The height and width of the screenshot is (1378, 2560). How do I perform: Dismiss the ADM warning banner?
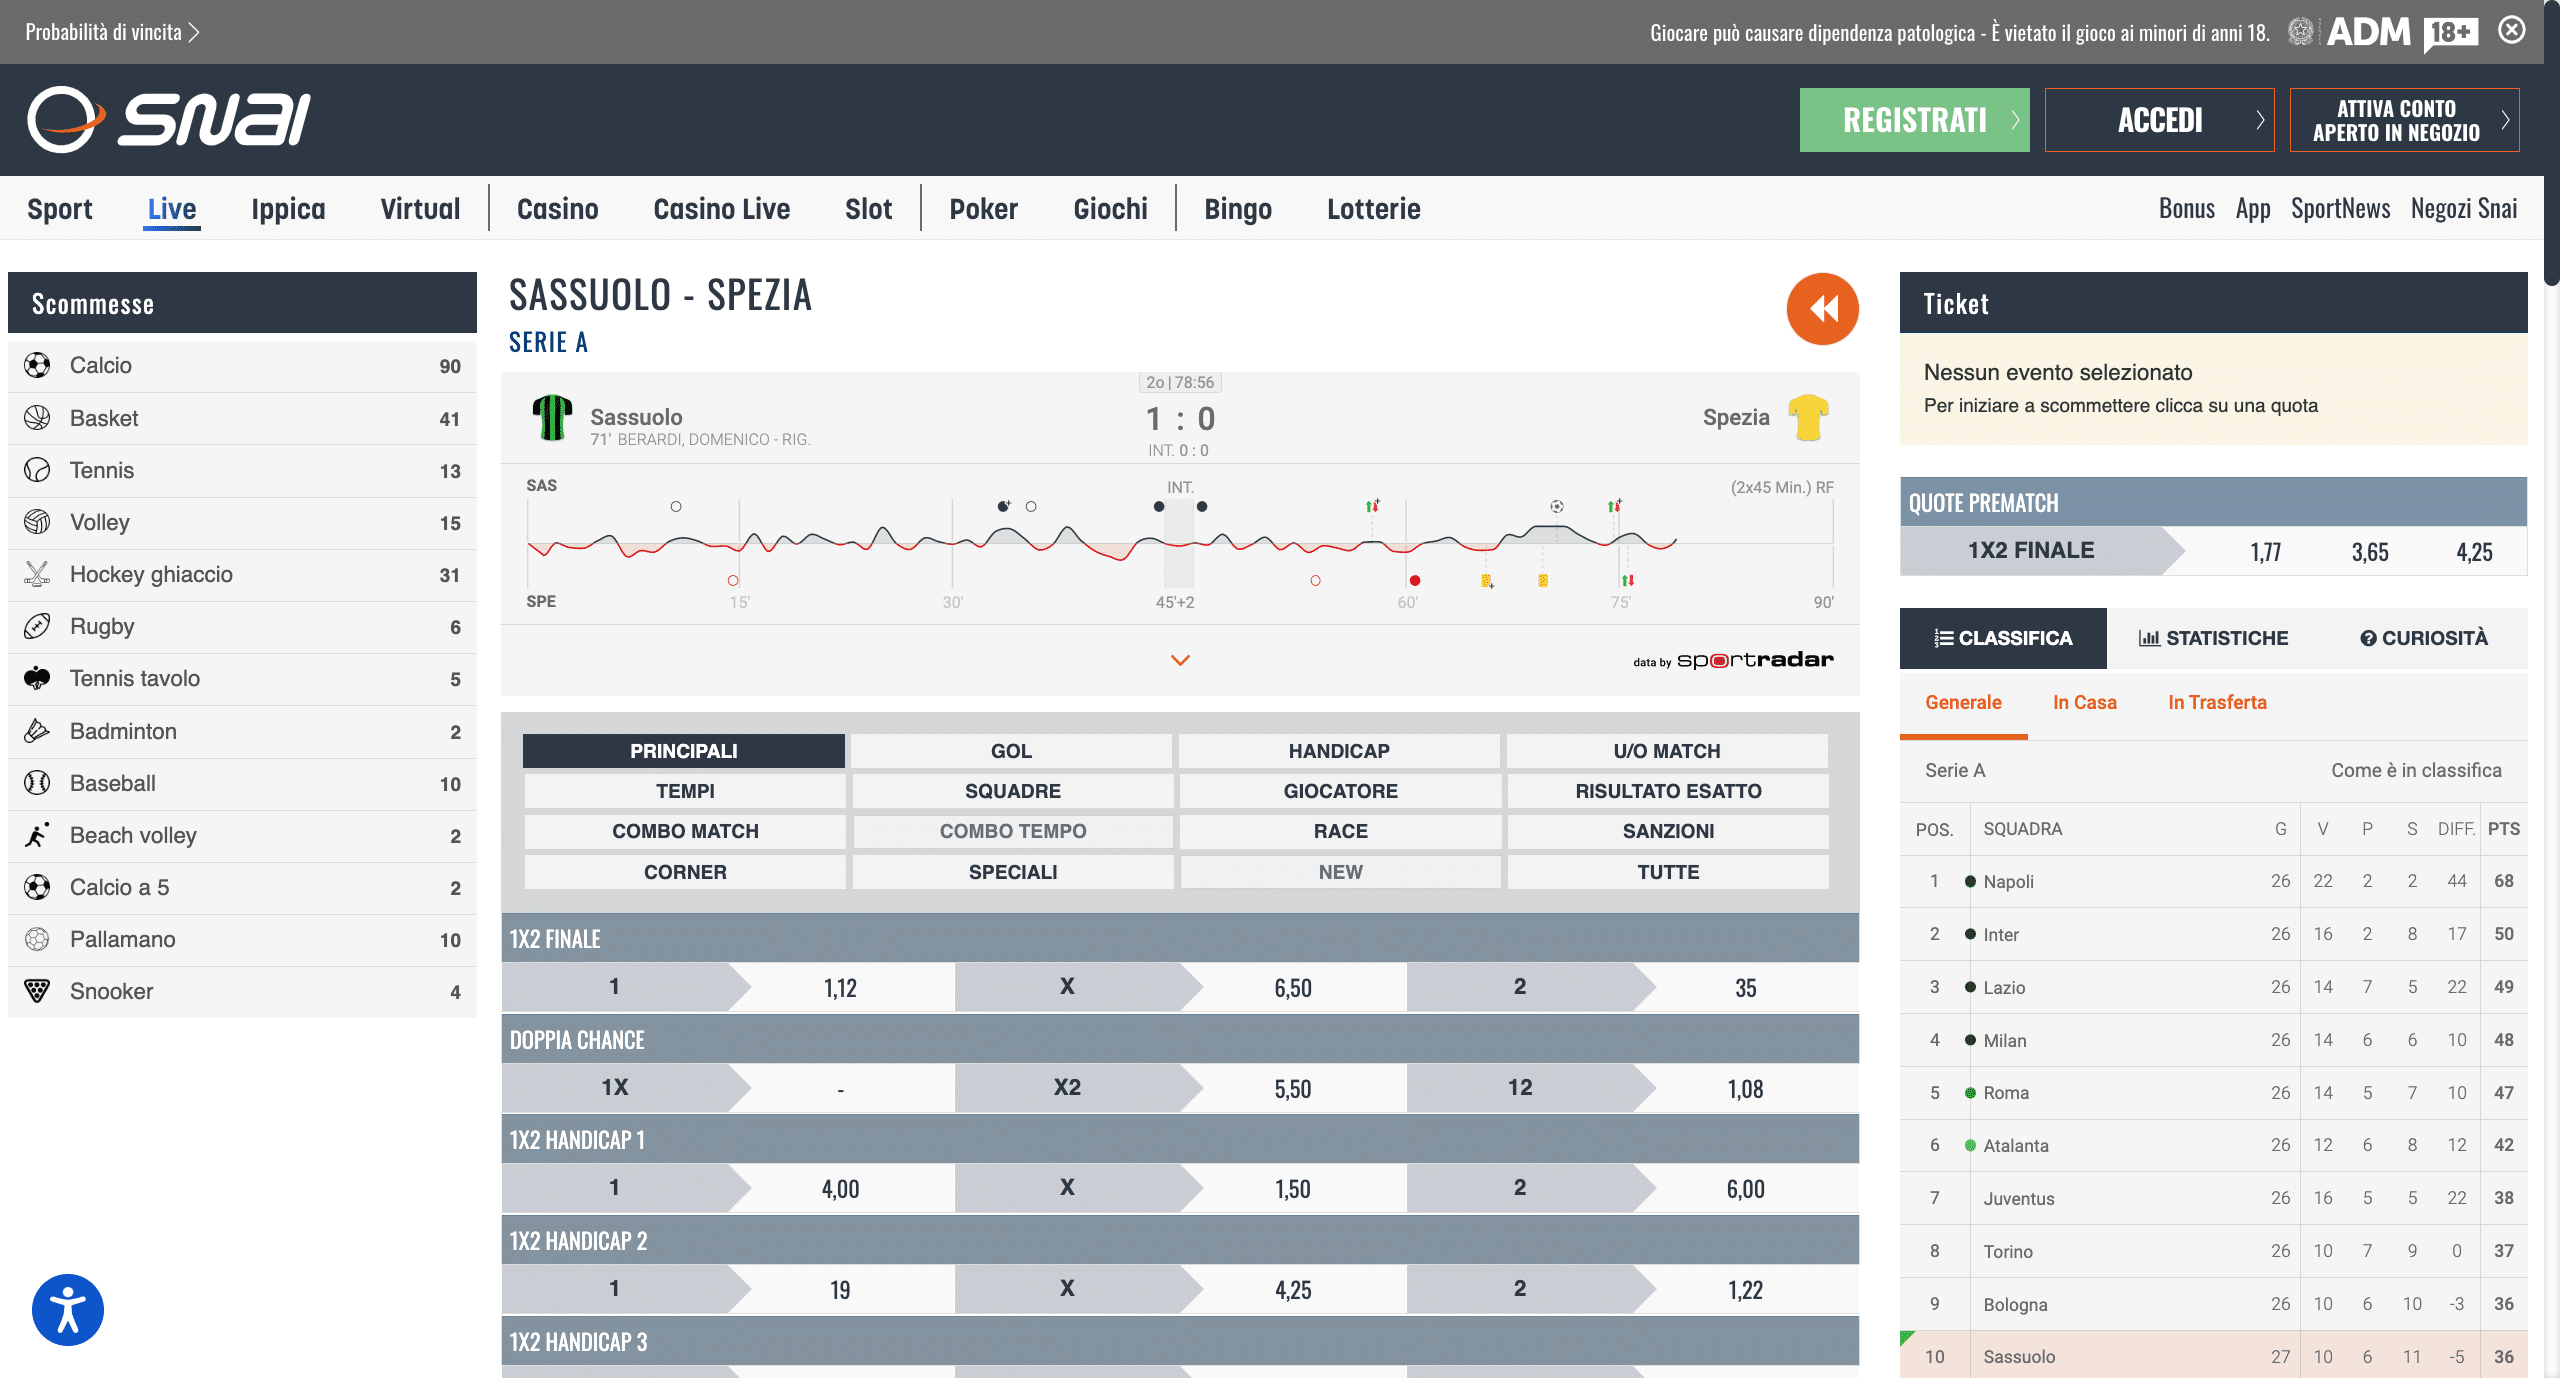tap(2511, 30)
